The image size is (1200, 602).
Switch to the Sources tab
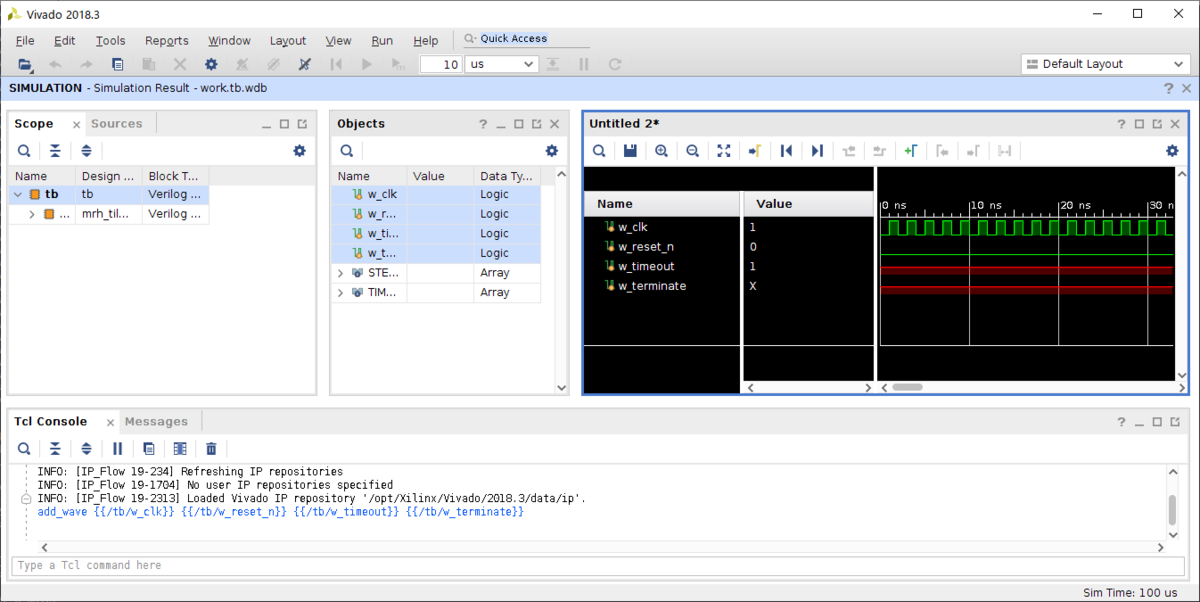(117, 124)
